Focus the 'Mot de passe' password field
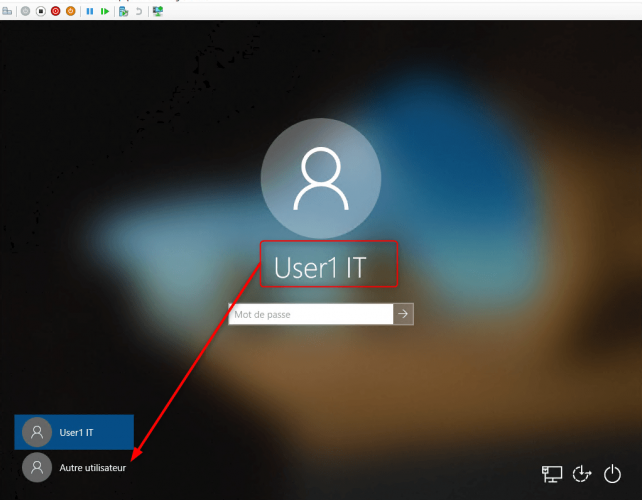The height and width of the screenshot is (500, 642). [310, 314]
